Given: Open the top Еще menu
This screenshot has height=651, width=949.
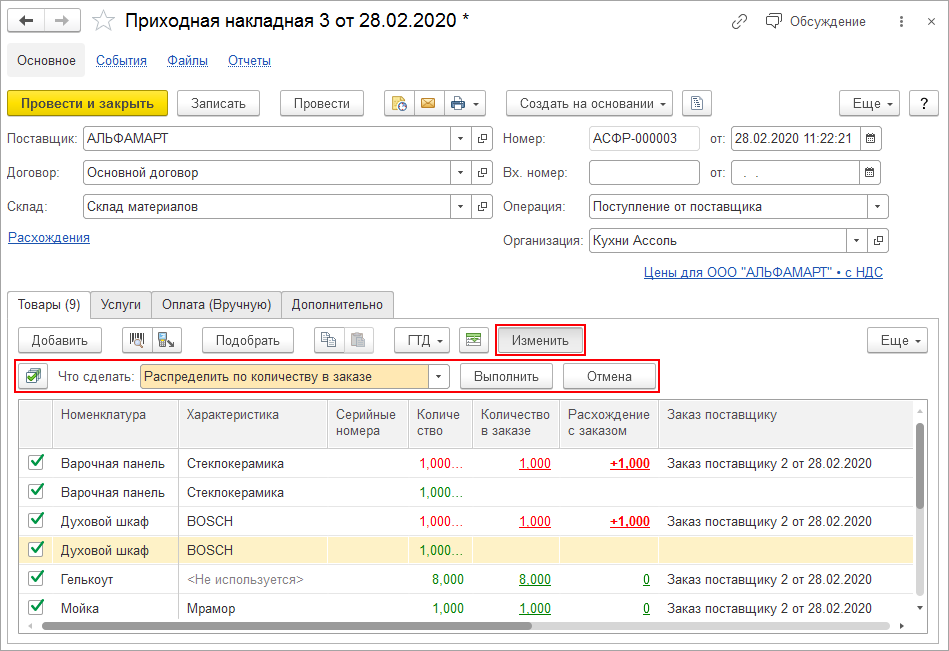Looking at the screenshot, I should coord(870,103).
